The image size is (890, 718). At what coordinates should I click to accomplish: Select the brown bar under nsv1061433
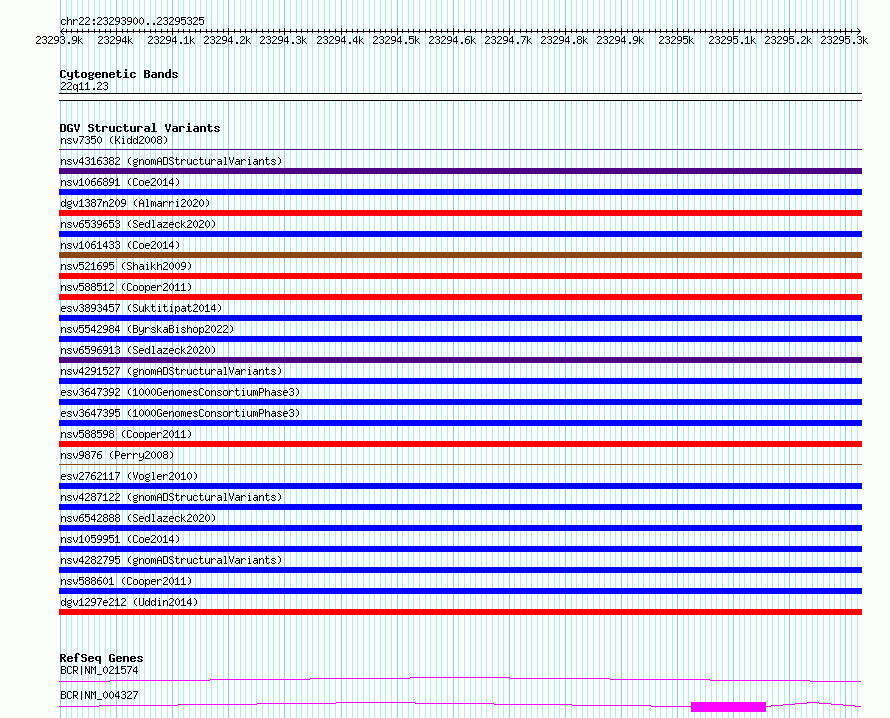(x=460, y=255)
